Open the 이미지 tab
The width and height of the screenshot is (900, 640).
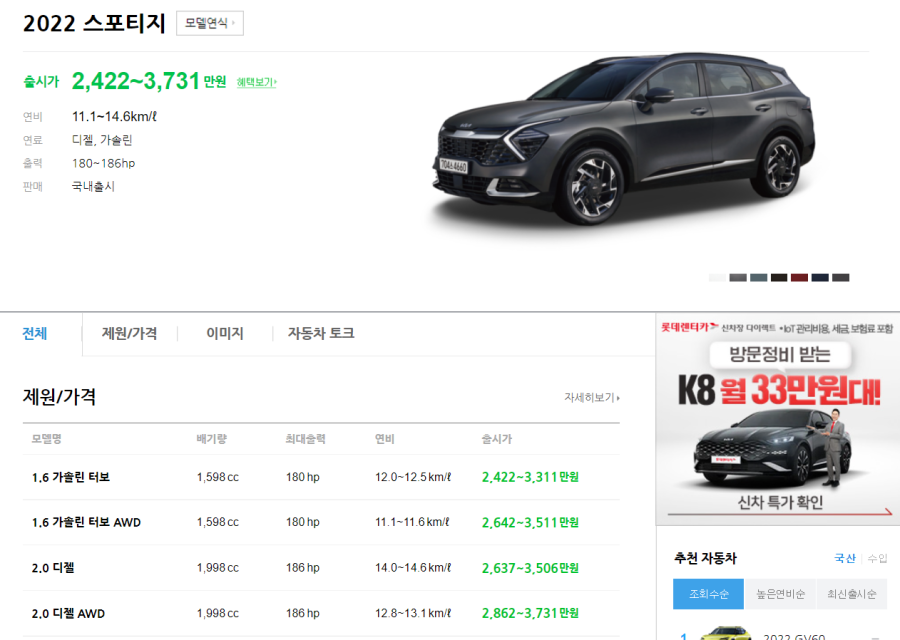[x=224, y=333]
